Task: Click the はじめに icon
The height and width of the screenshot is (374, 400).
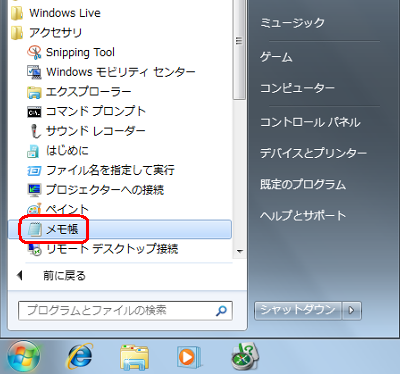Action: coord(33,151)
